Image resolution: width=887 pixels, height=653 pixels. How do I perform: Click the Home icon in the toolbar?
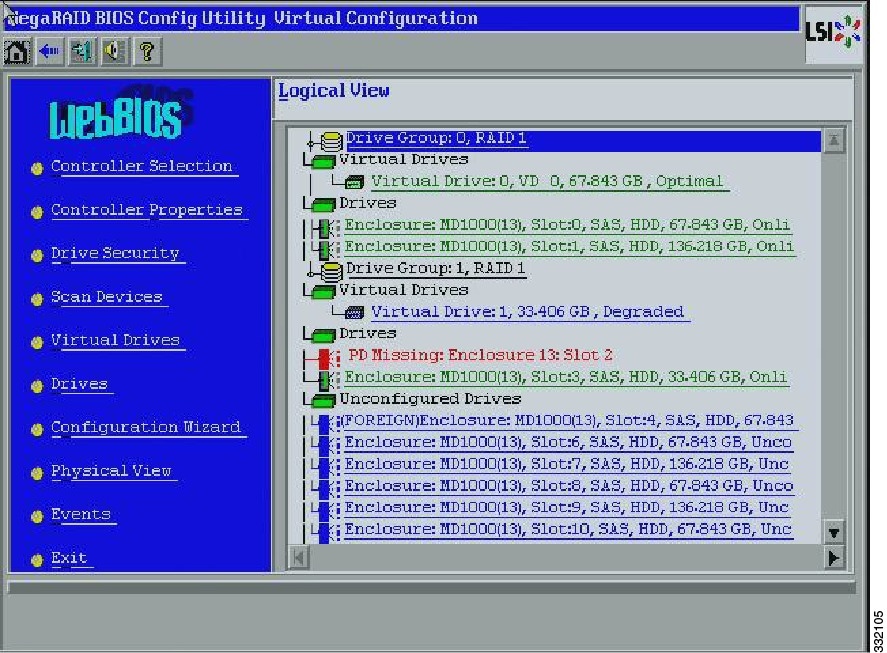[x=18, y=50]
